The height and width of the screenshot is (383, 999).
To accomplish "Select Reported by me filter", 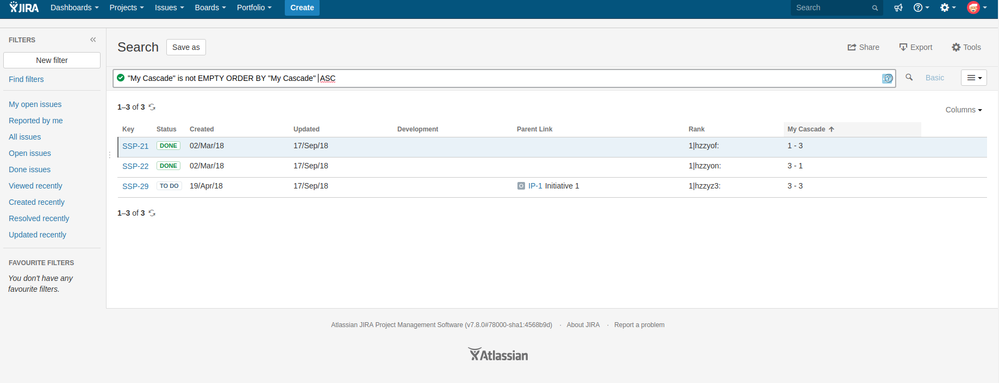I will (36, 120).
